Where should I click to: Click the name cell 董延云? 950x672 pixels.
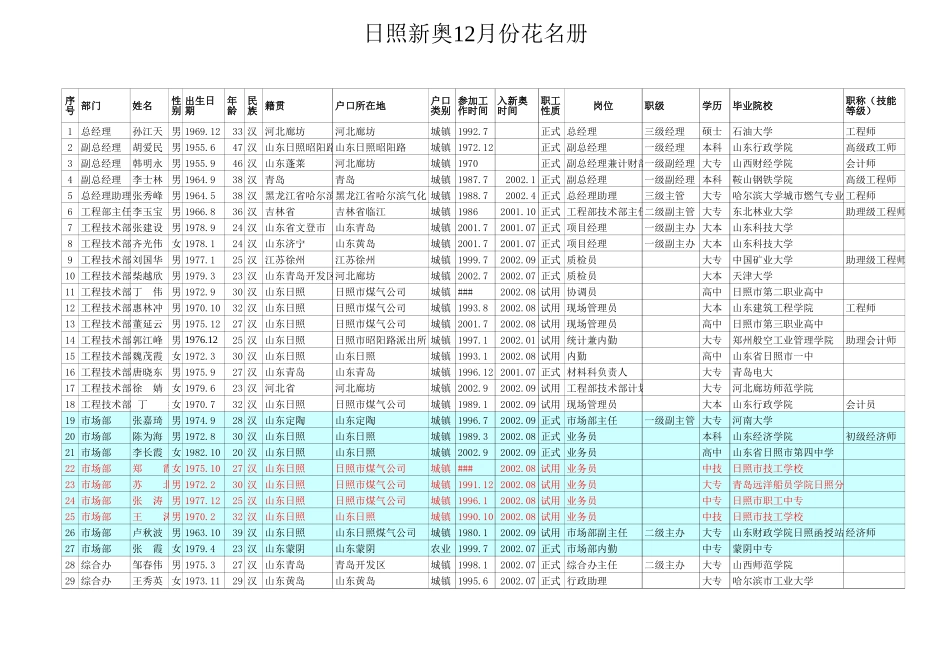click(x=148, y=324)
